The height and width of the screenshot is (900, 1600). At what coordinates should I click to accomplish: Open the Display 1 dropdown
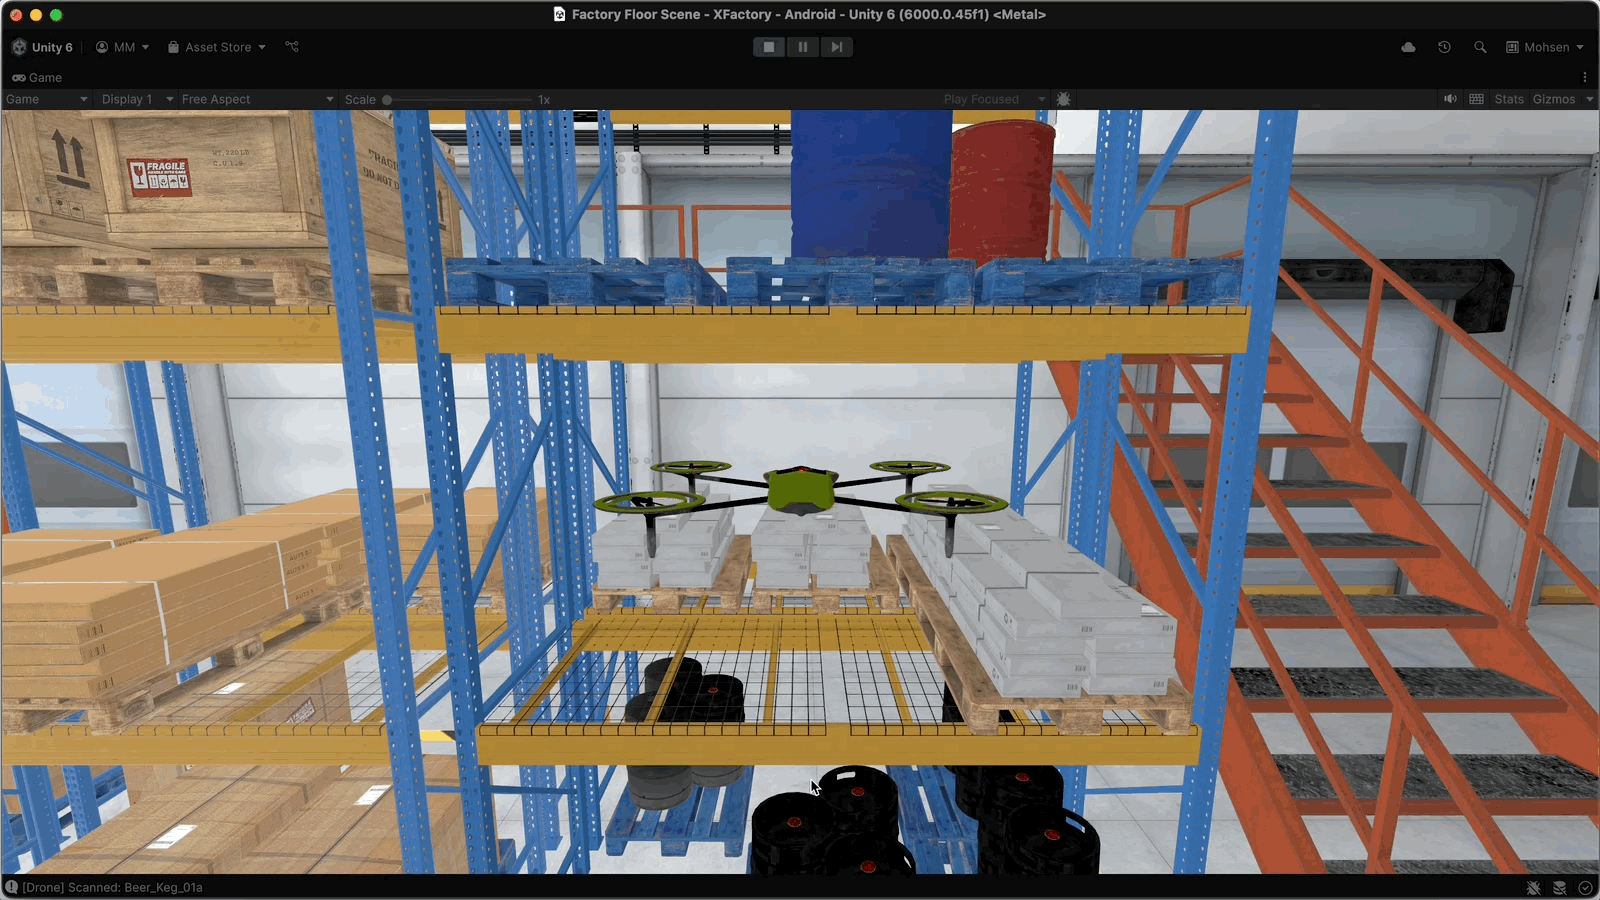(137, 99)
